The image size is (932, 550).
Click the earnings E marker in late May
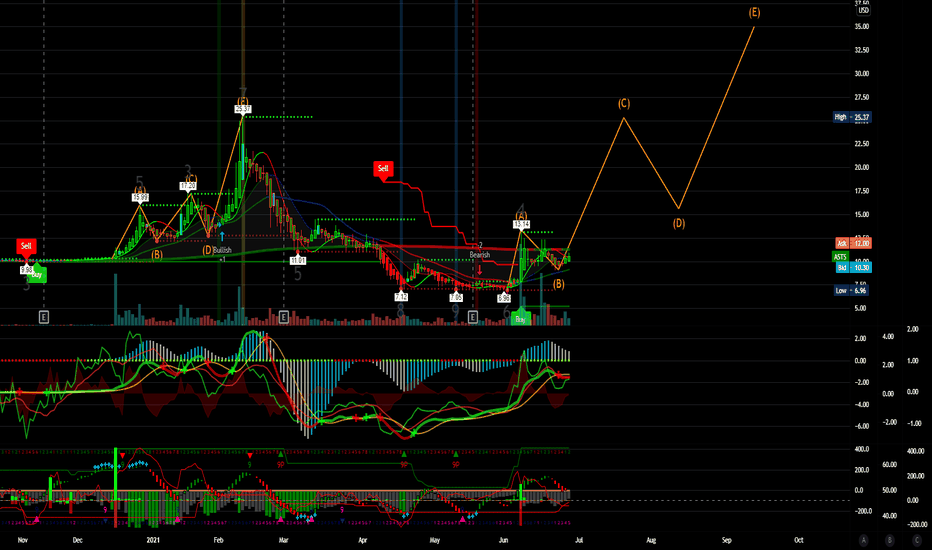473,317
